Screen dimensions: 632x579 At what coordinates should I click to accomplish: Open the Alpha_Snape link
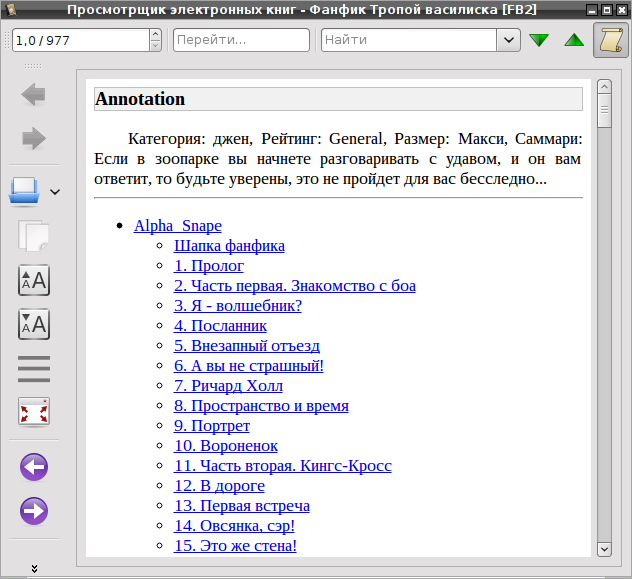[178, 226]
